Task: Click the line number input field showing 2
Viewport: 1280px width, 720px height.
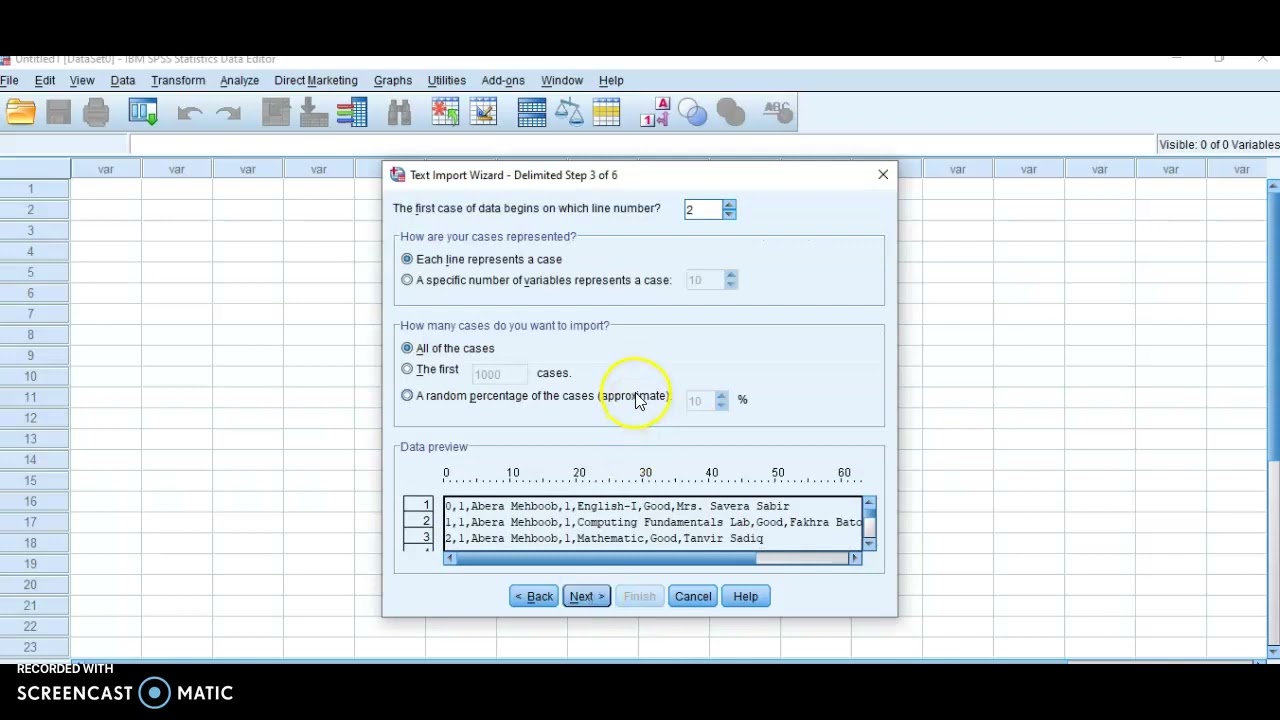Action: point(703,209)
